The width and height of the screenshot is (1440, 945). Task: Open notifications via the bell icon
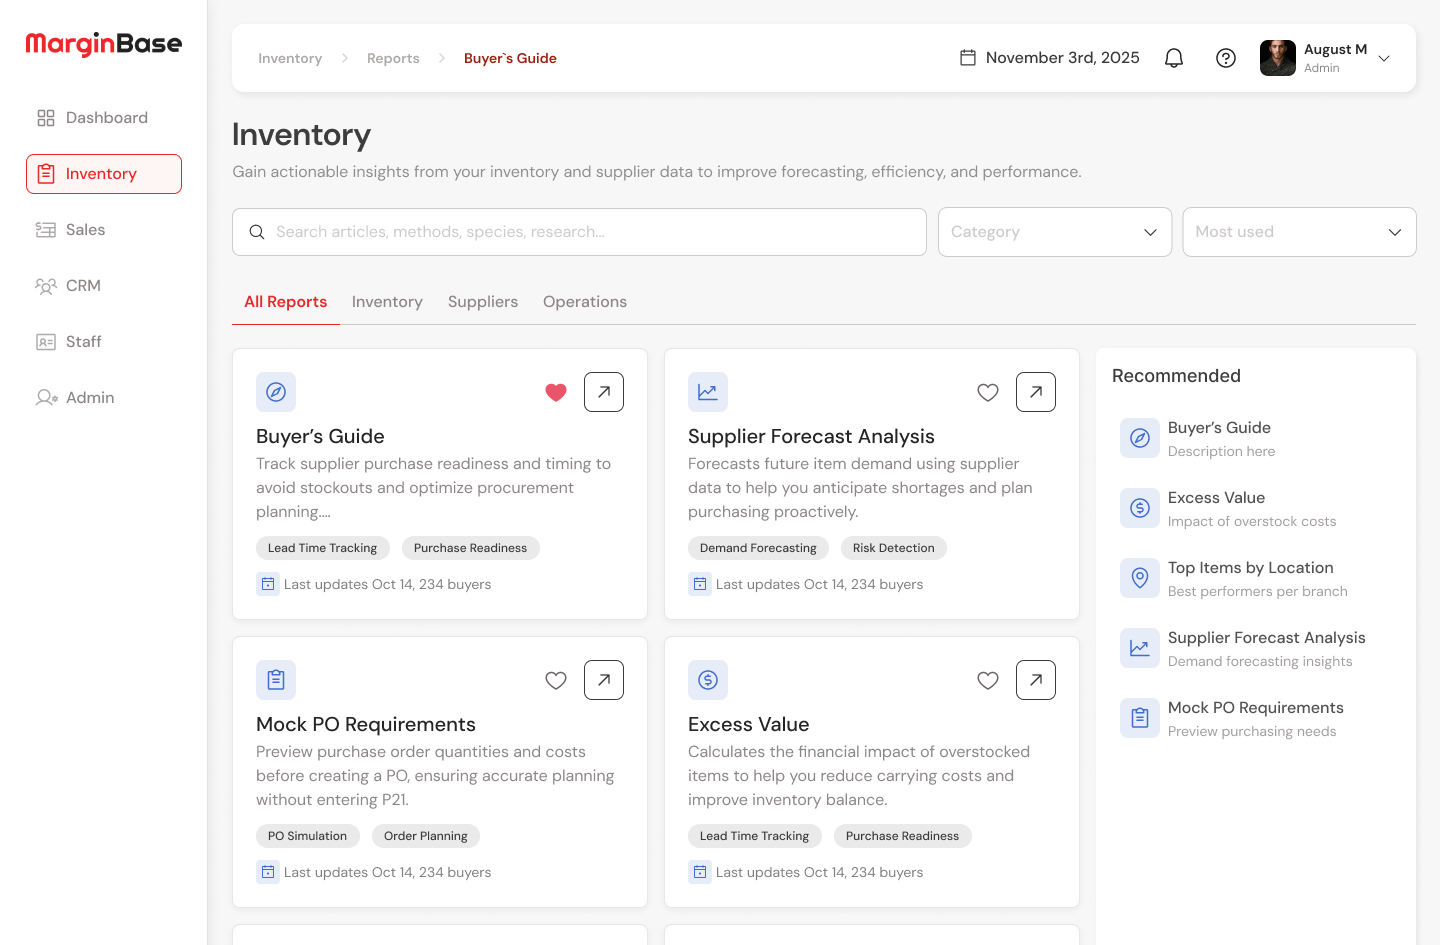1173,57
